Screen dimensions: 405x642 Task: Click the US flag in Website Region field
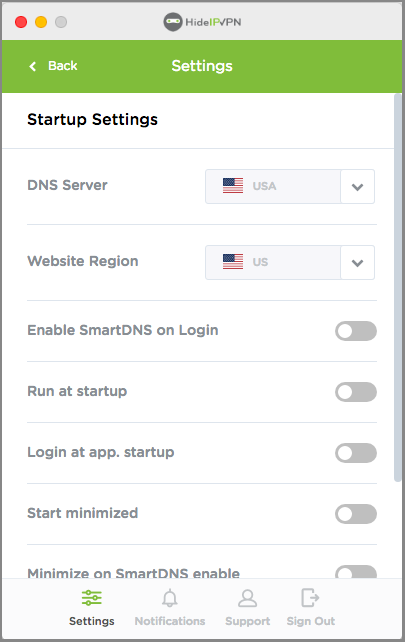tap(233, 262)
